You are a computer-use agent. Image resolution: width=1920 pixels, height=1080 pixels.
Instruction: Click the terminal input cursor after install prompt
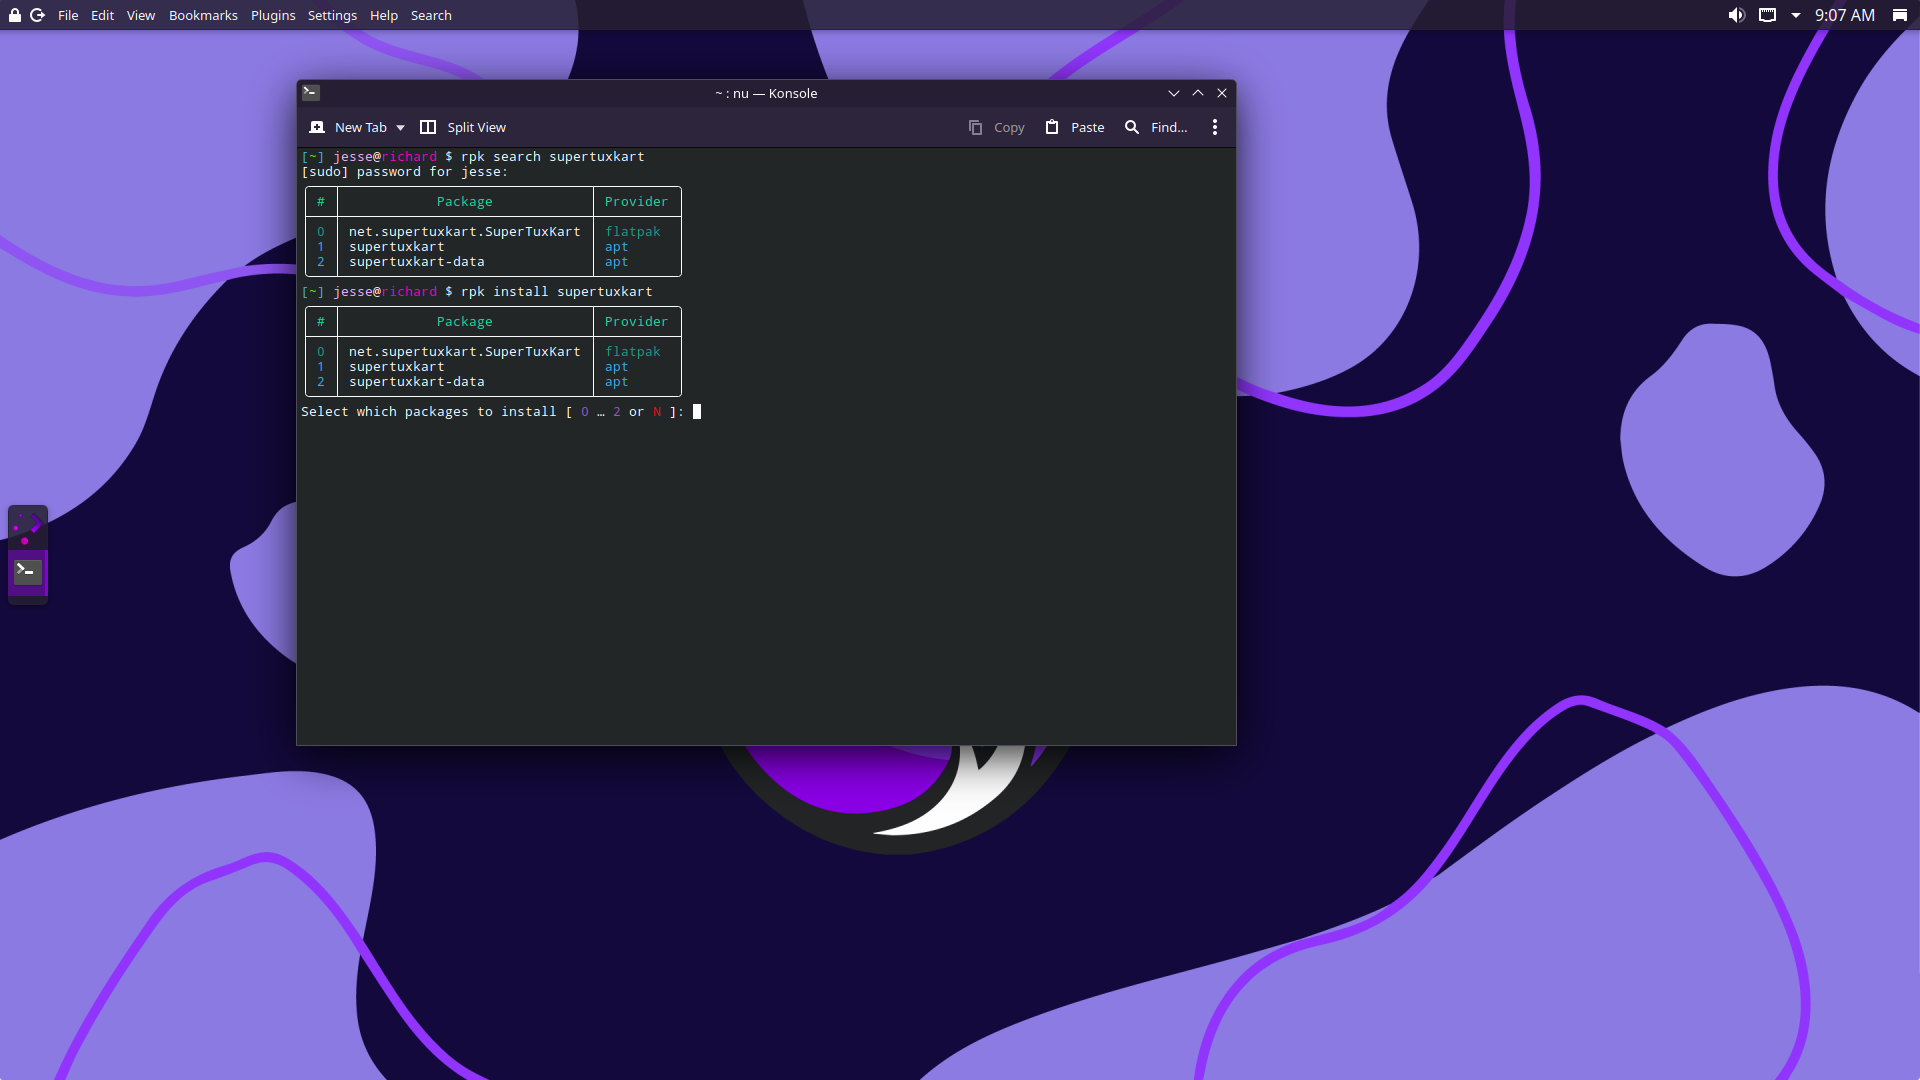697,412
